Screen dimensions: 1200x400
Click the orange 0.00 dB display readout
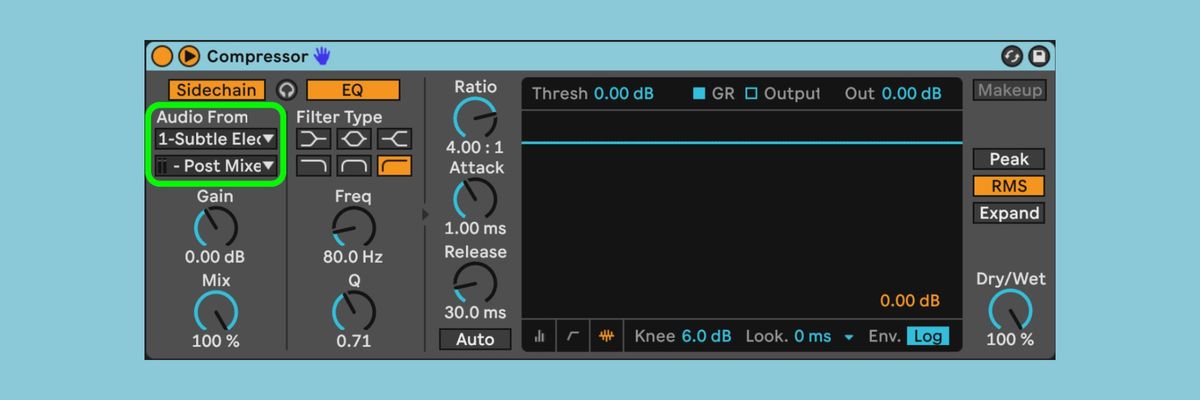click(x=910, y=301)
